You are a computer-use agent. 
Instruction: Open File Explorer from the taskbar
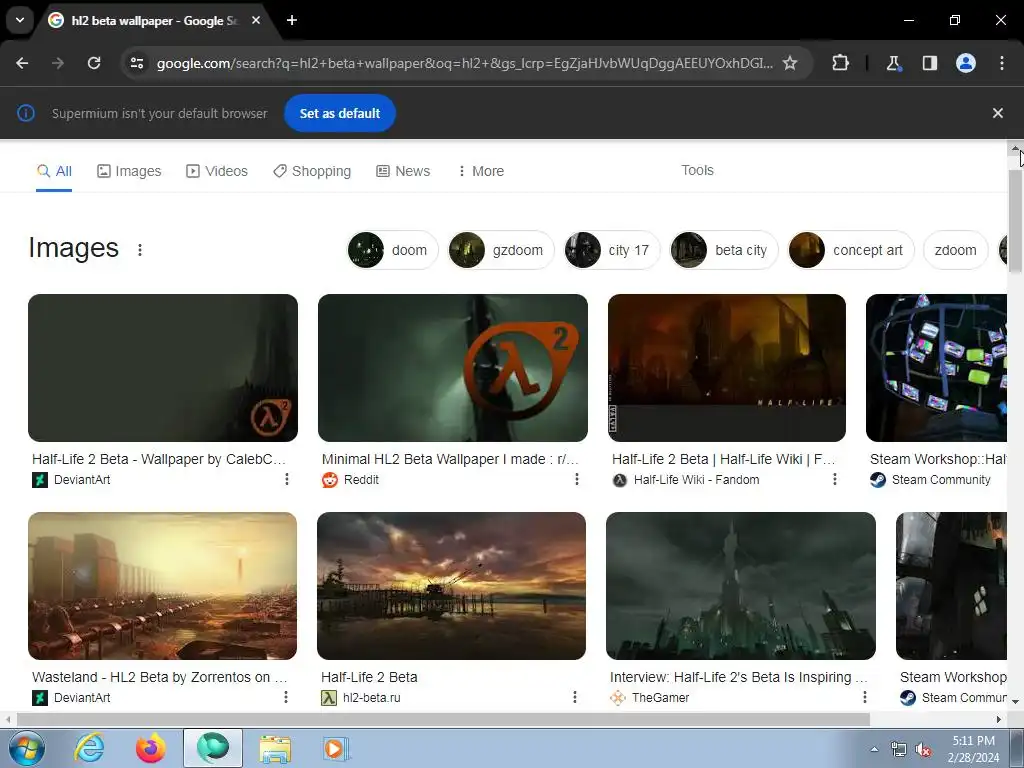point(275,748)
